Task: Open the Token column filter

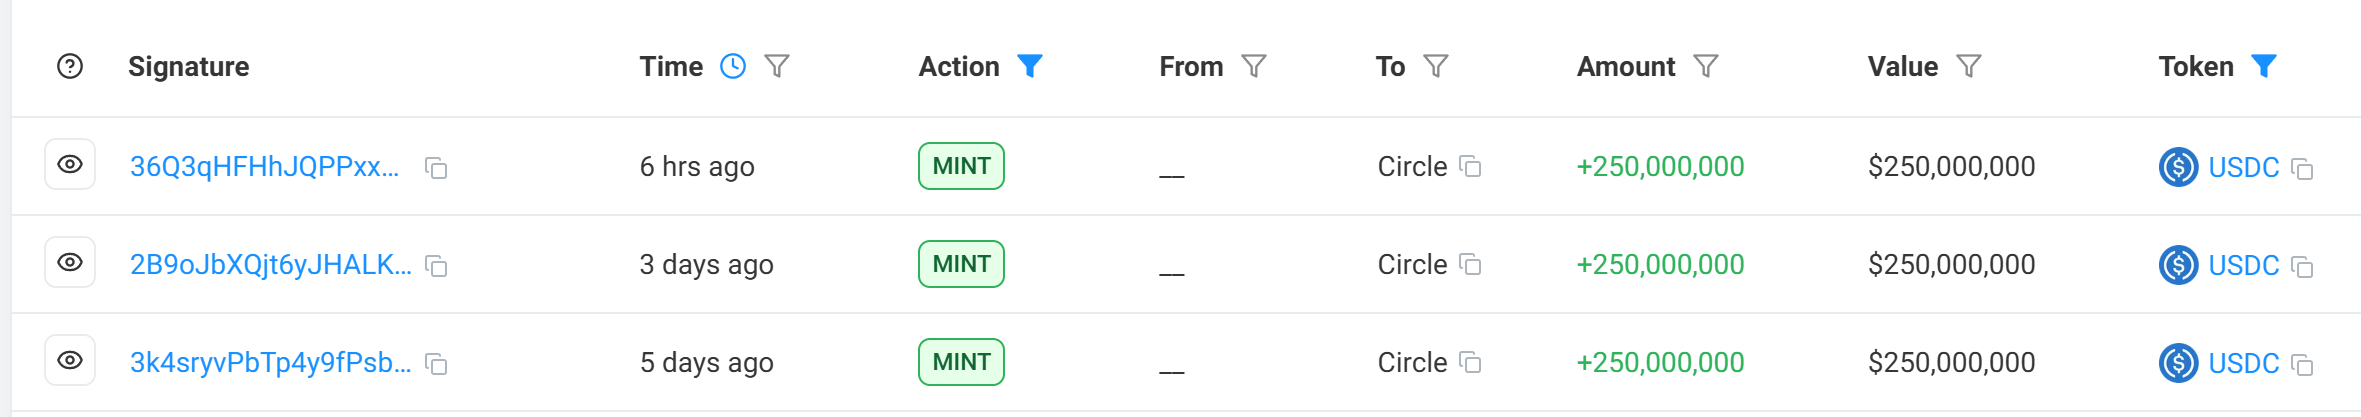Action: tap(2264, 66)
